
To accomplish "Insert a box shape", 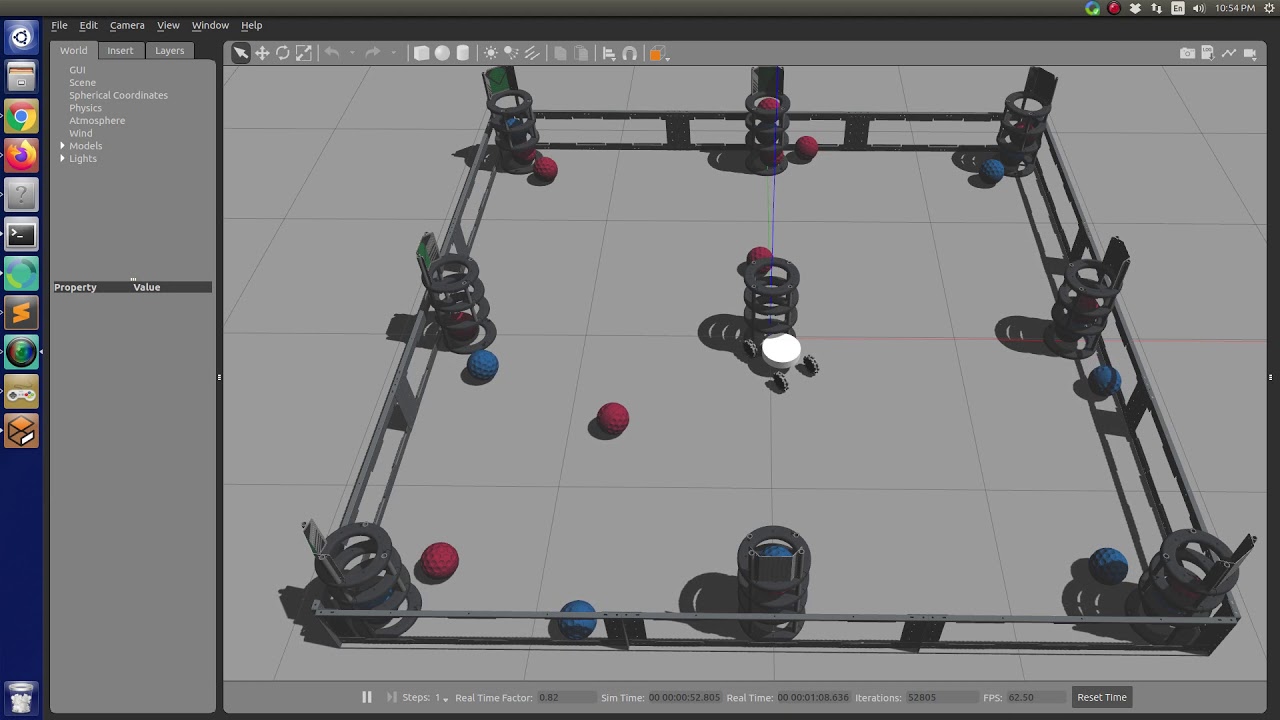I will pos(421,53).
